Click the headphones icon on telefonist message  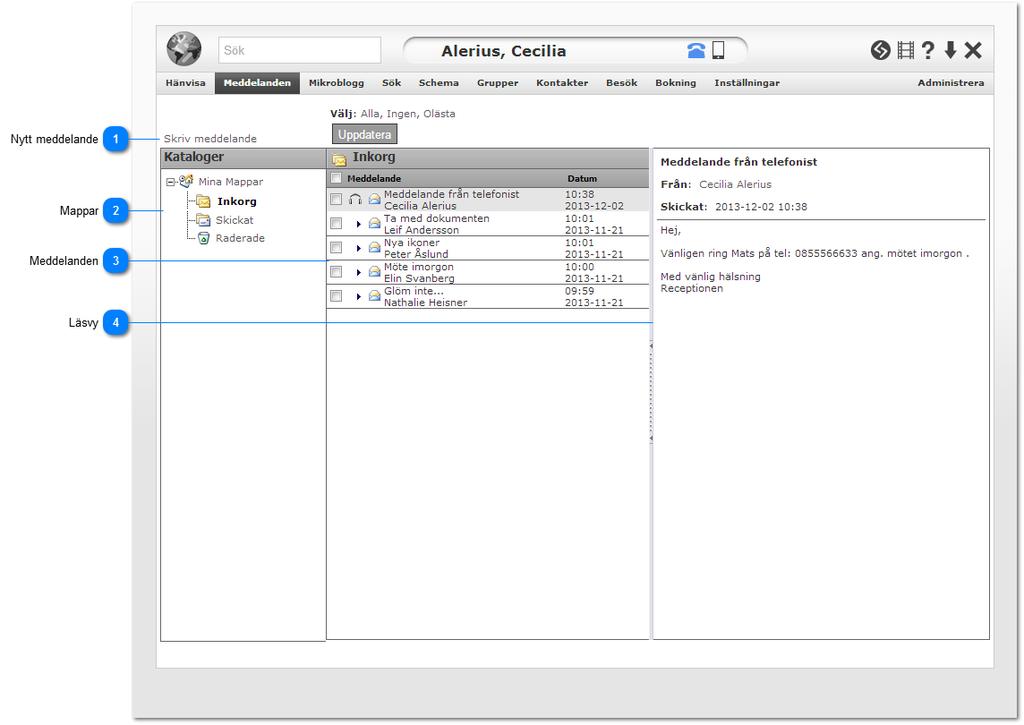[355, 199]
